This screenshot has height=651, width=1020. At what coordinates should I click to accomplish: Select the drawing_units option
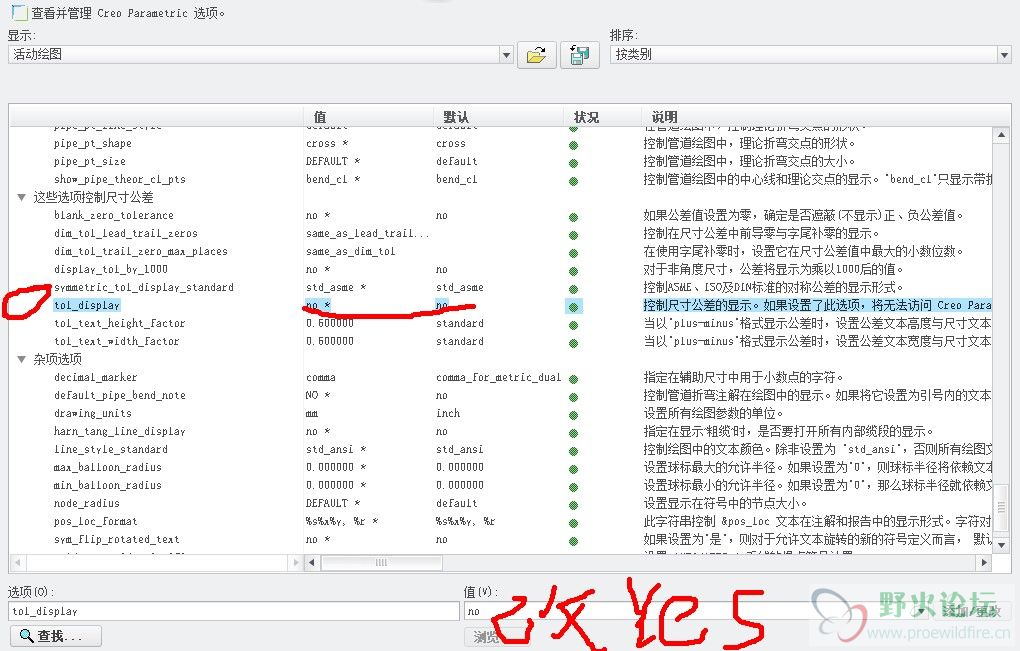(92, 413)
